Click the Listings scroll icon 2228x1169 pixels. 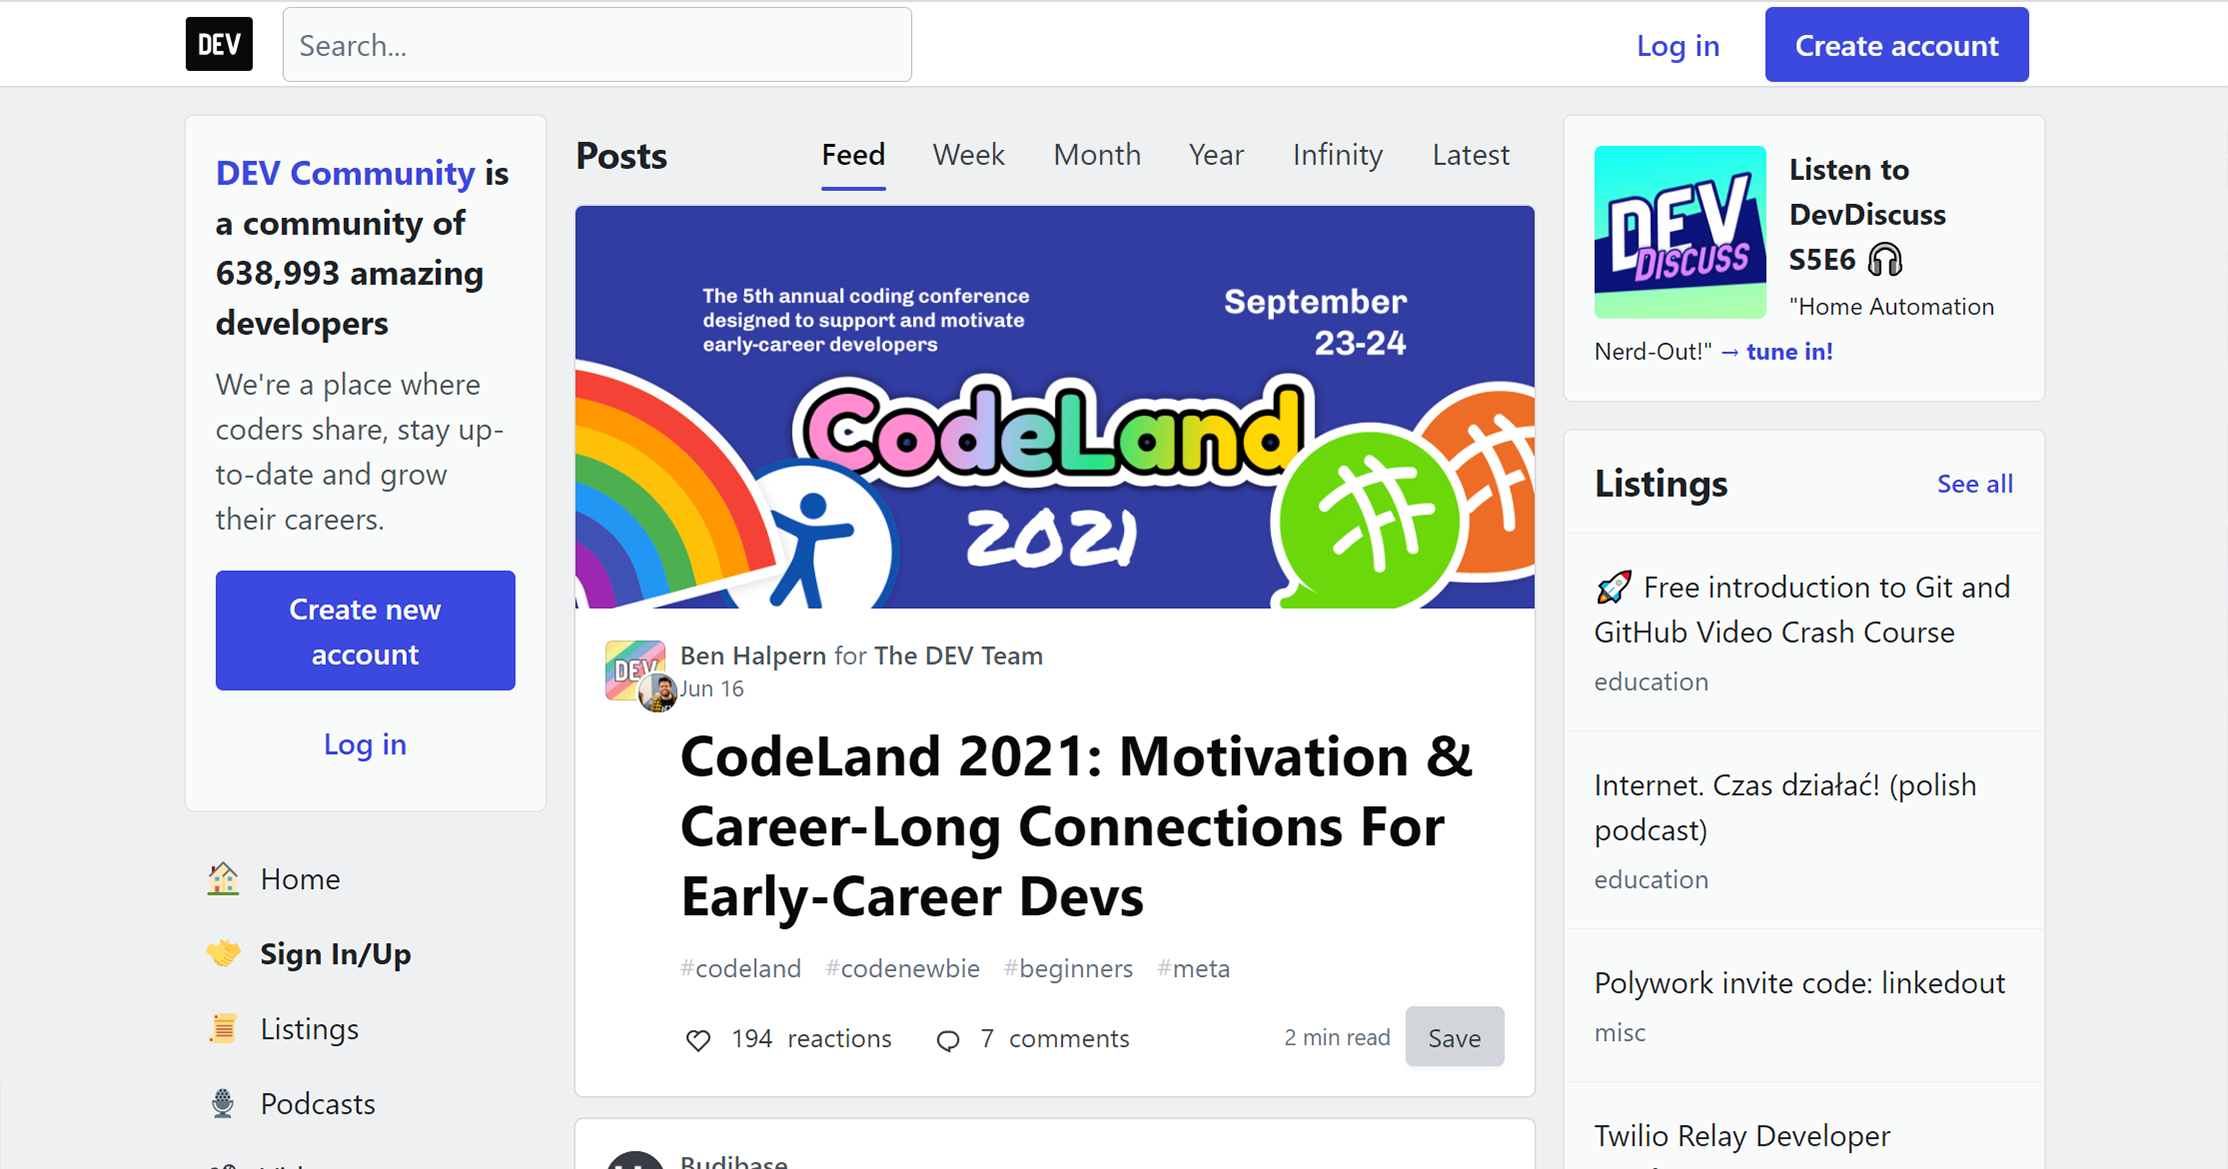[223, 1029]
